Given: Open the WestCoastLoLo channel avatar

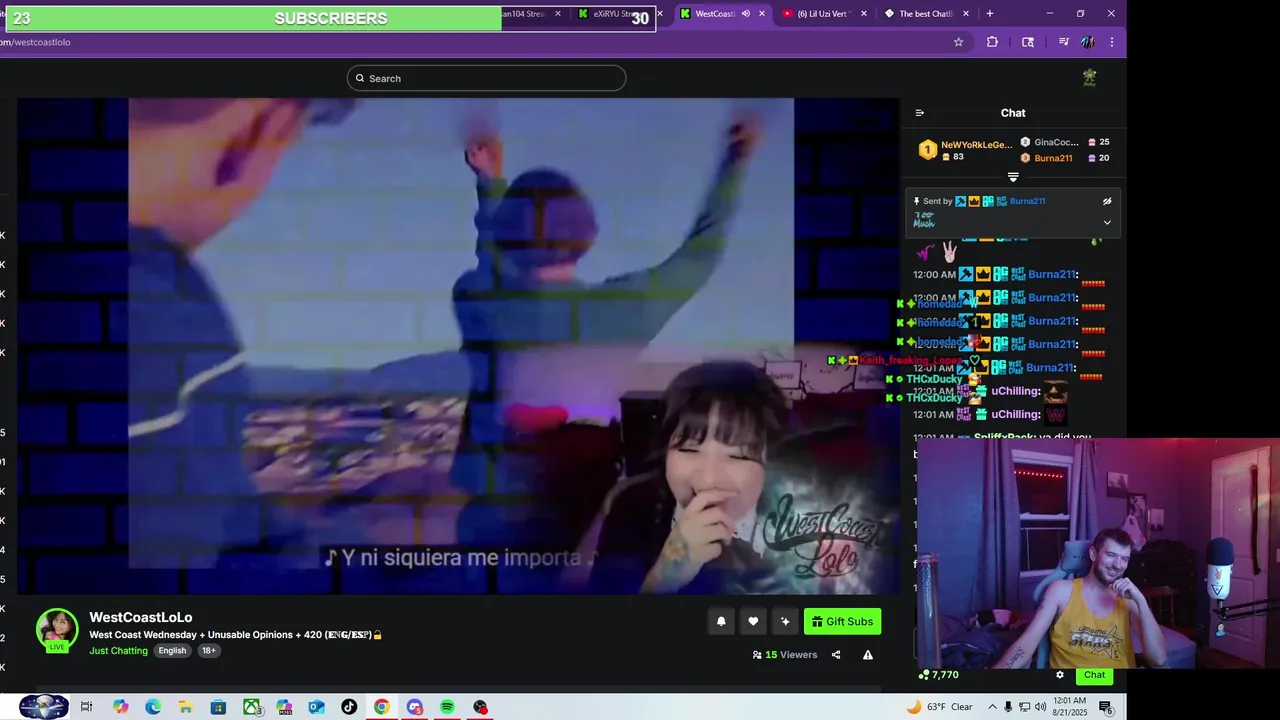Looking at the screenshot, I should click(57, 629).
